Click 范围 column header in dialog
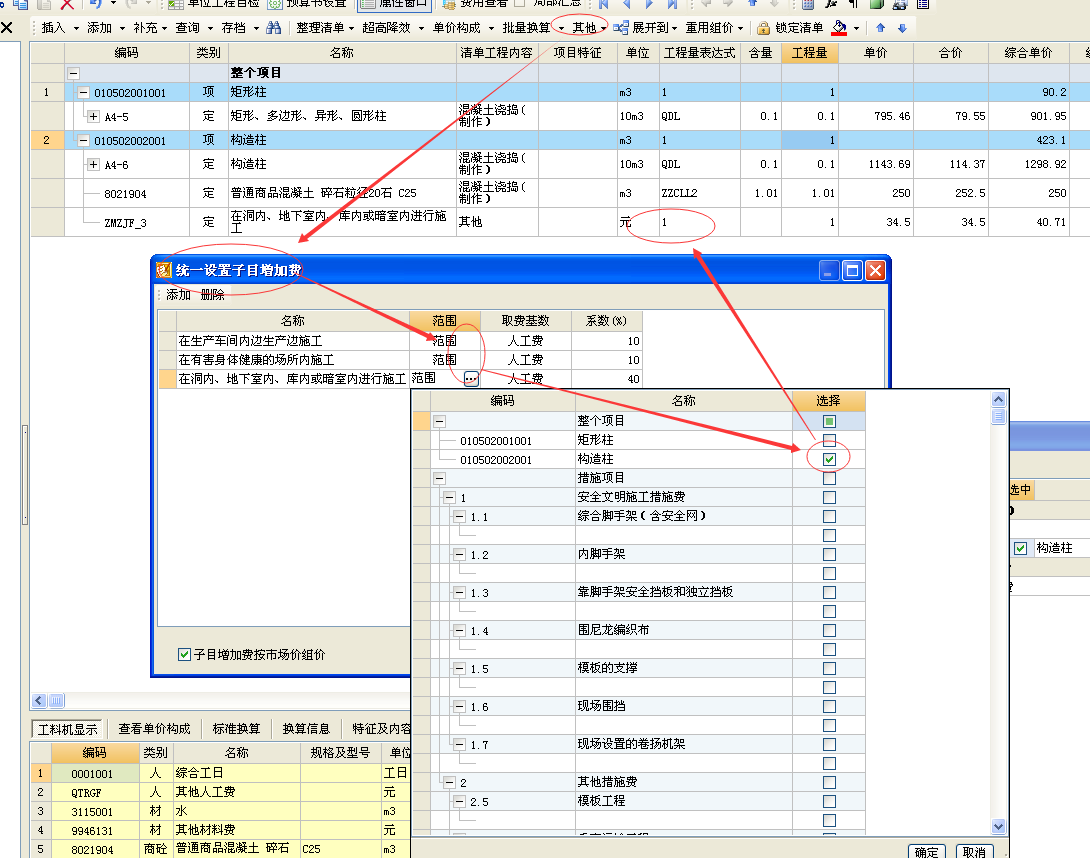The image size is (1090, 858). pyautogui.click(x=445, y=321)
